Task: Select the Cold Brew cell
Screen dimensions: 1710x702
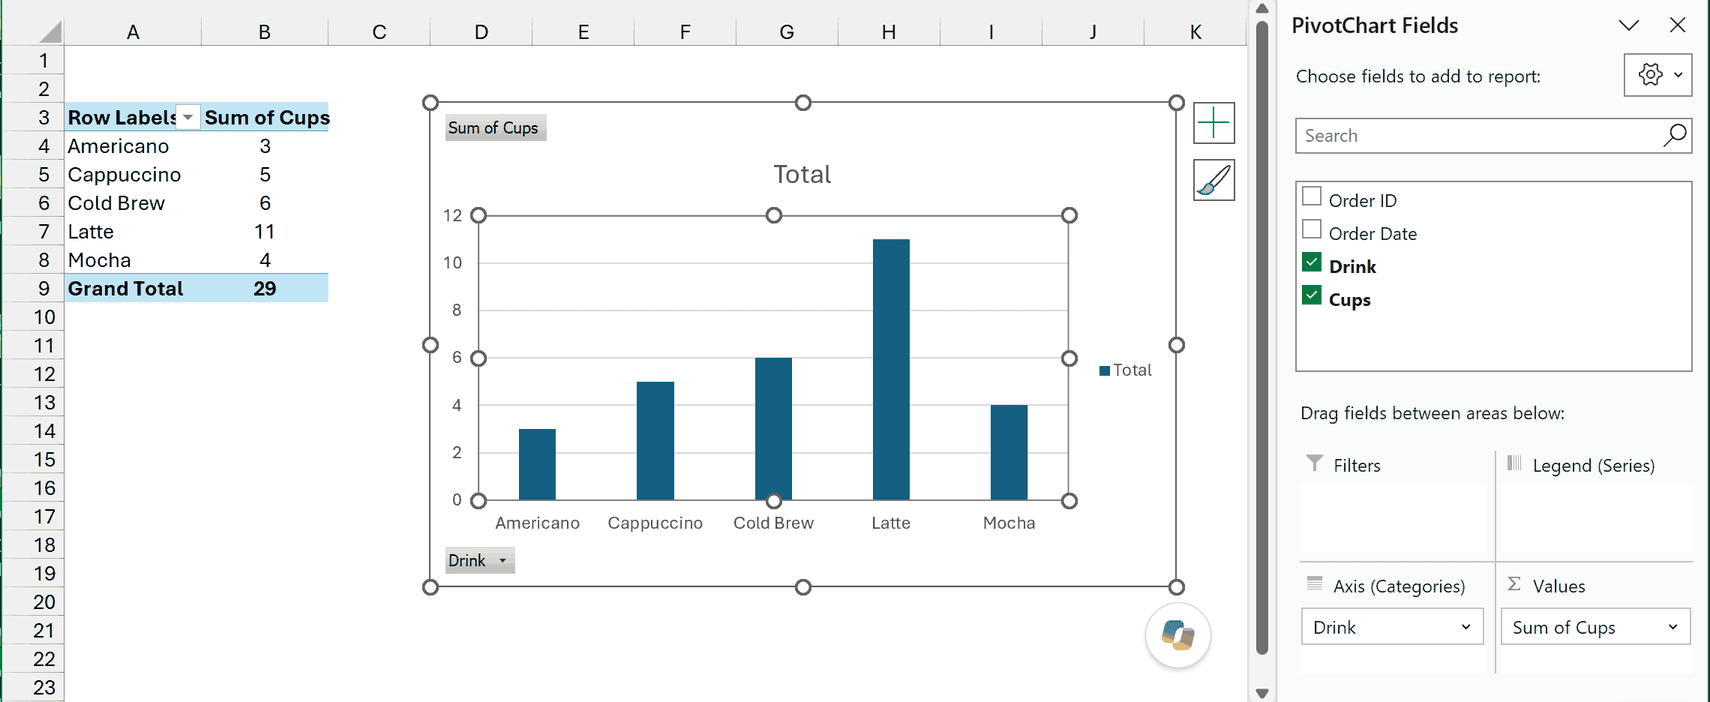Action: click(133, 203)
